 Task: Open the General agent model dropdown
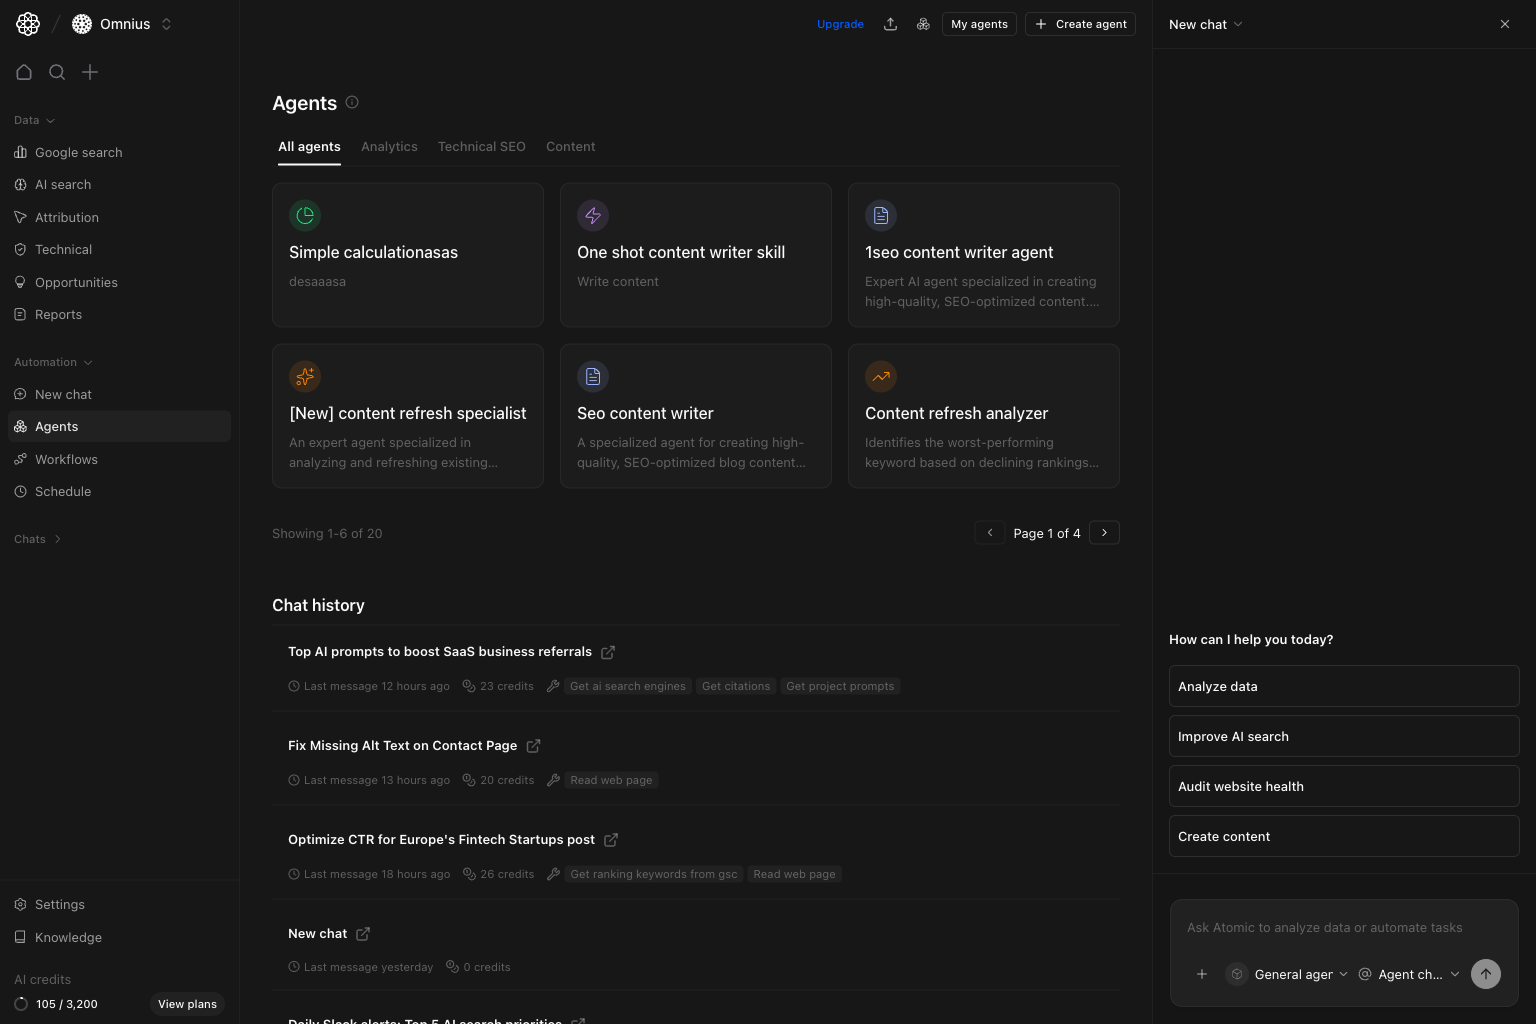tap(1288, 973)
